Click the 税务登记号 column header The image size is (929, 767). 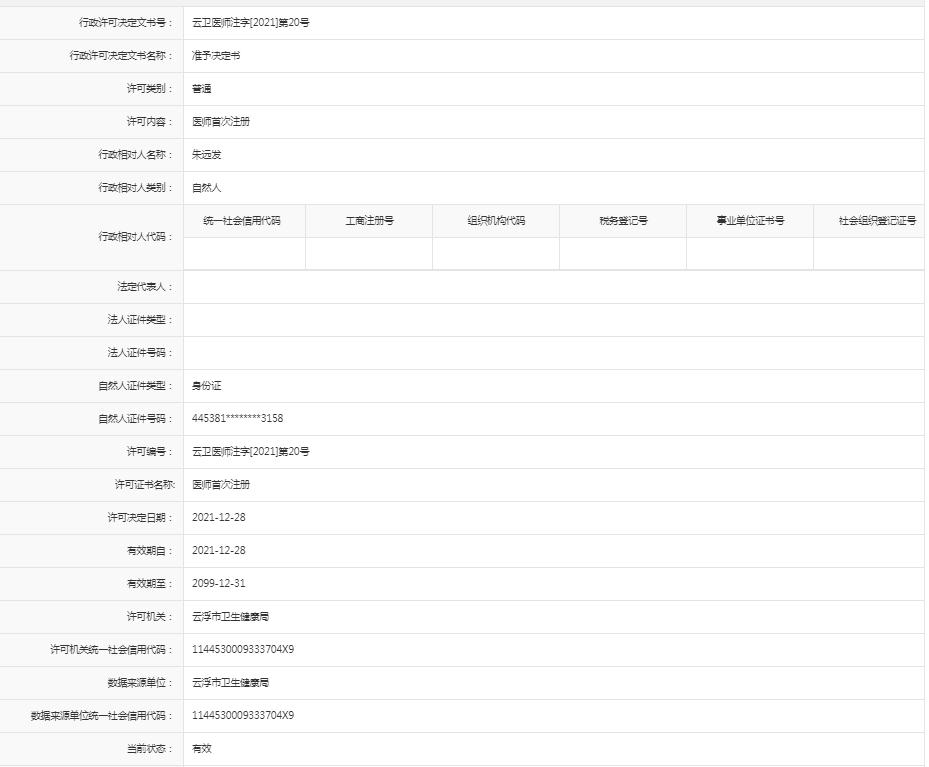click(622, 221)
